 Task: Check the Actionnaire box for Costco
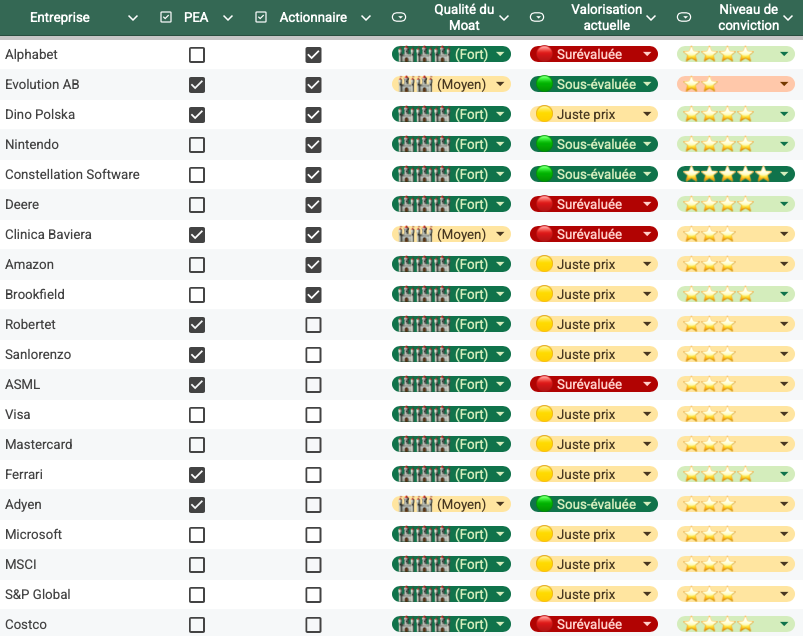click(x=313, y=625)
